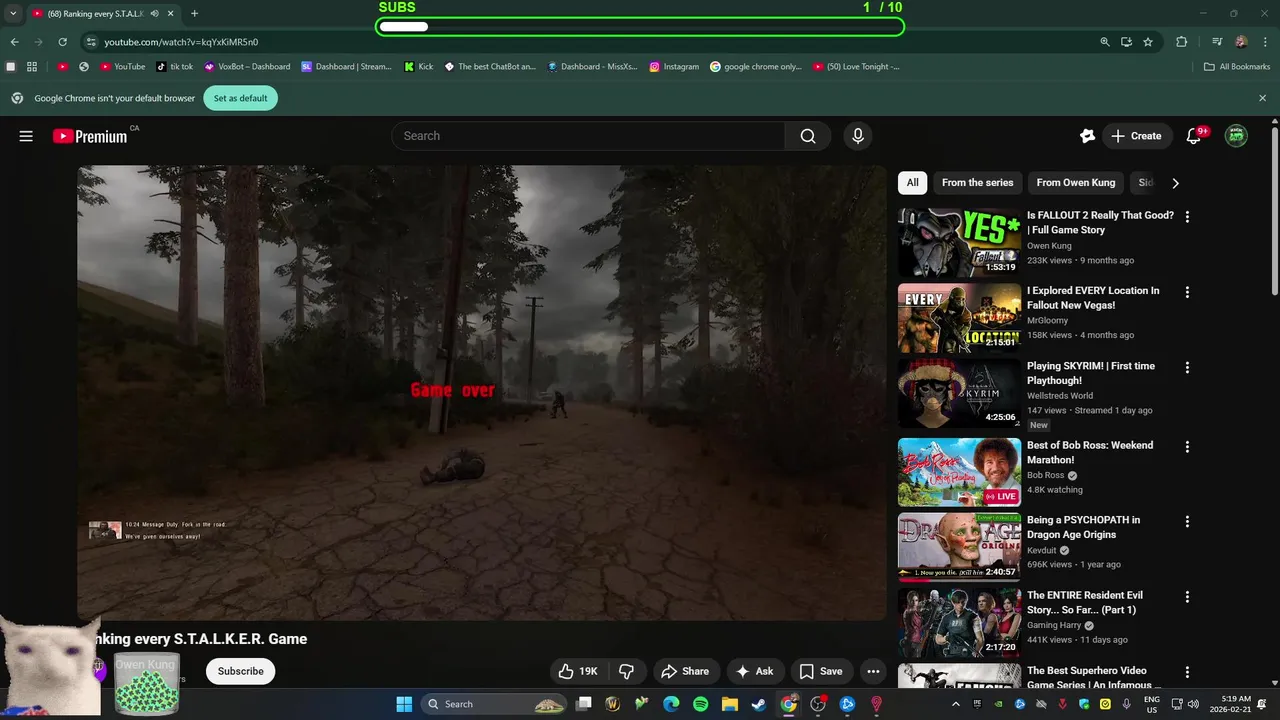
Task: Like the video (19K)
Action: point(577,671)
